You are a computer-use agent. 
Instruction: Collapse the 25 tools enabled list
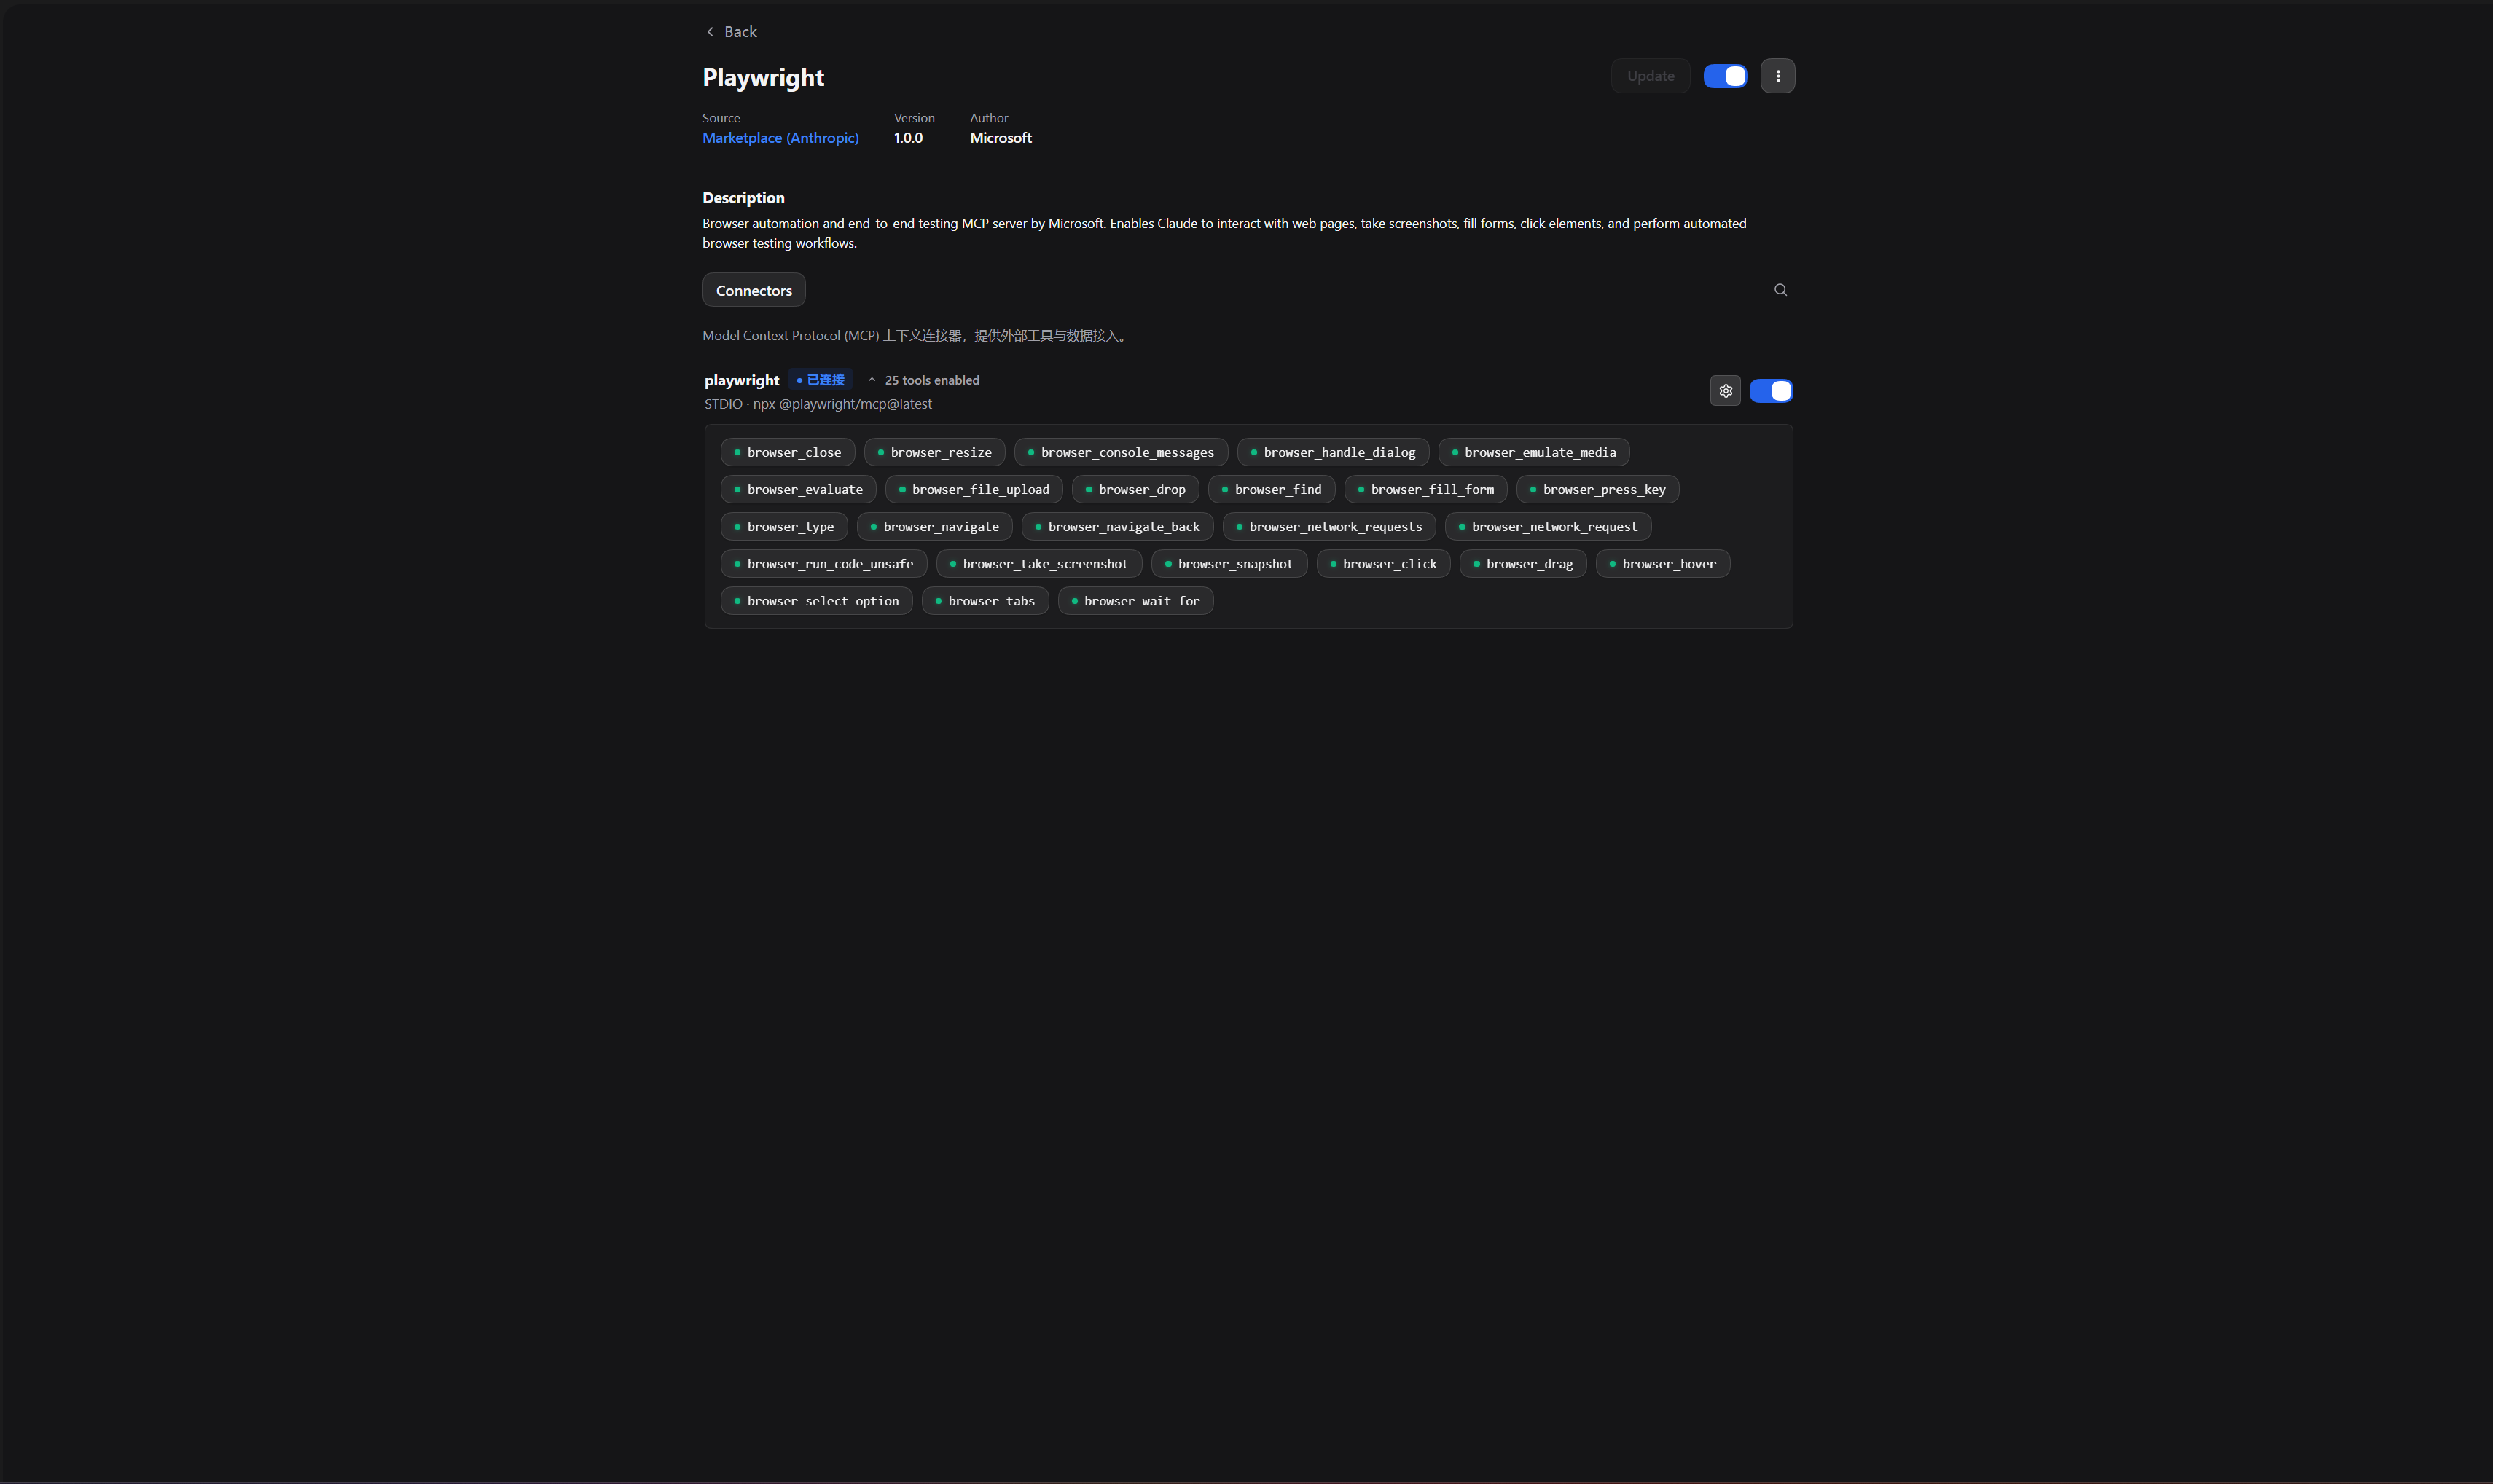[x=923, y=380]
